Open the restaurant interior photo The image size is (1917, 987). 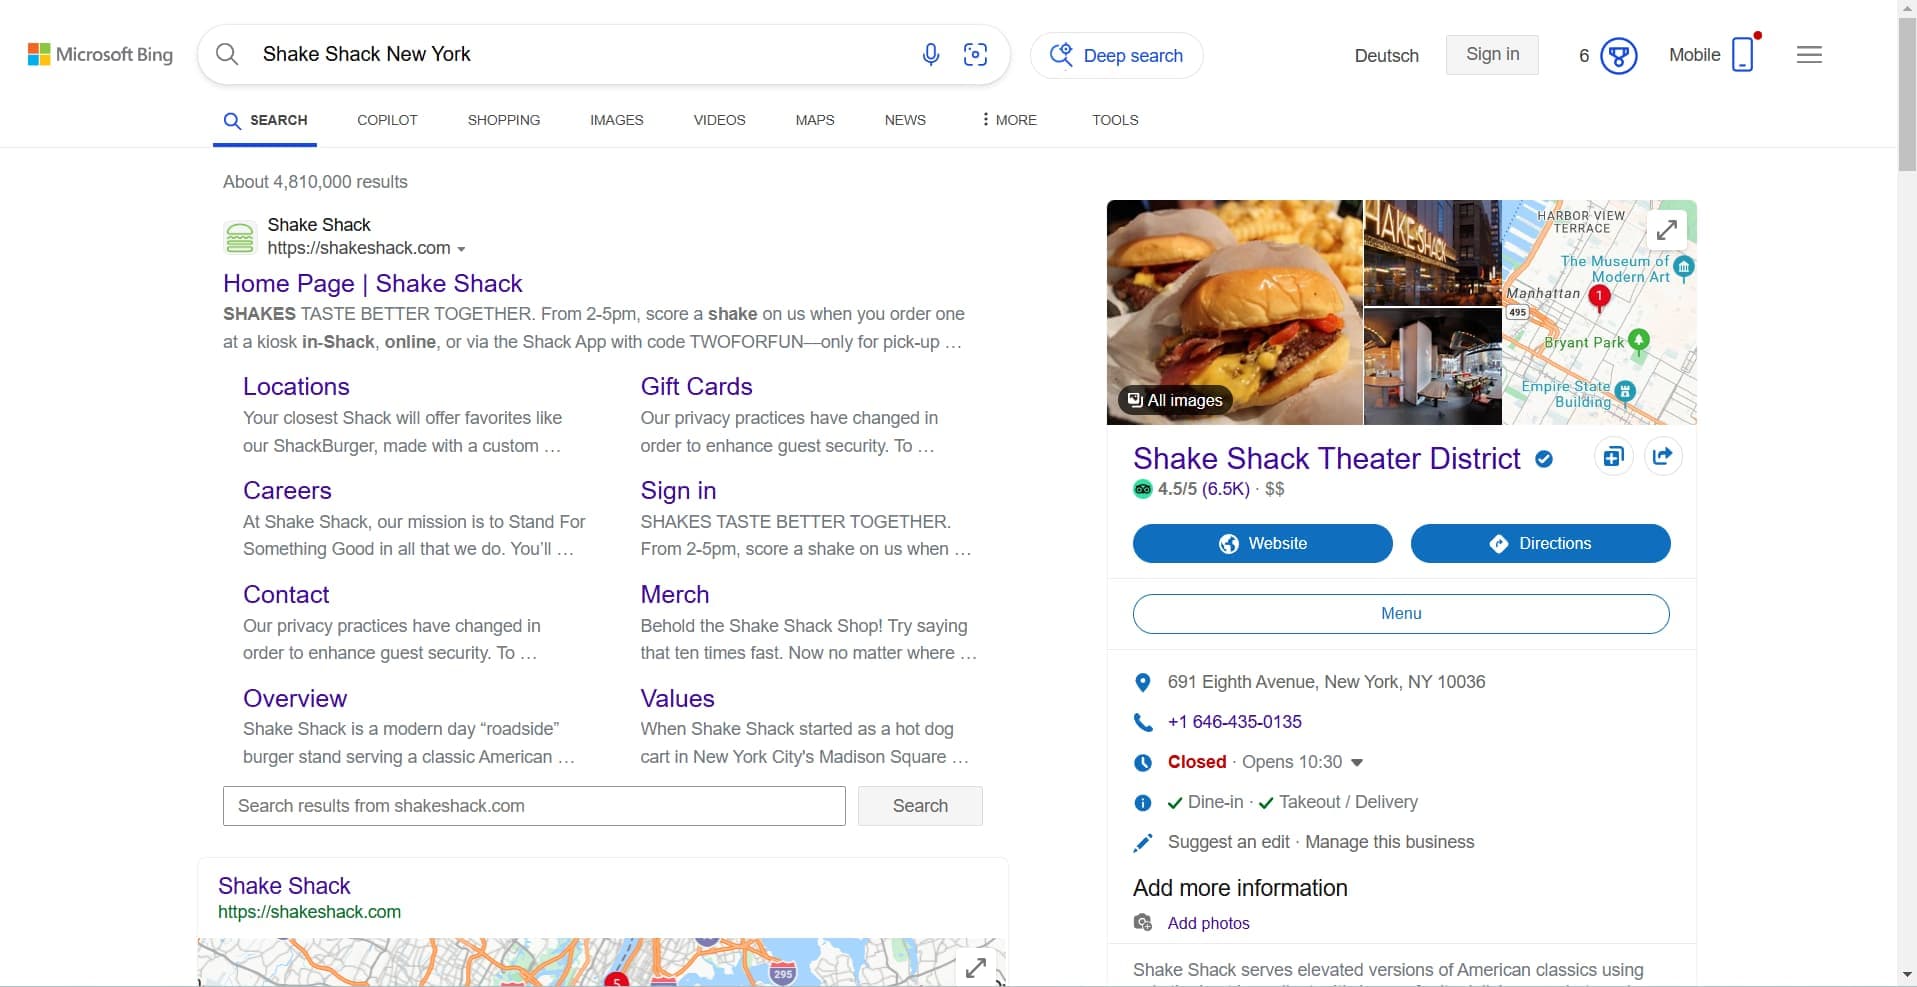coord(1433,367)
